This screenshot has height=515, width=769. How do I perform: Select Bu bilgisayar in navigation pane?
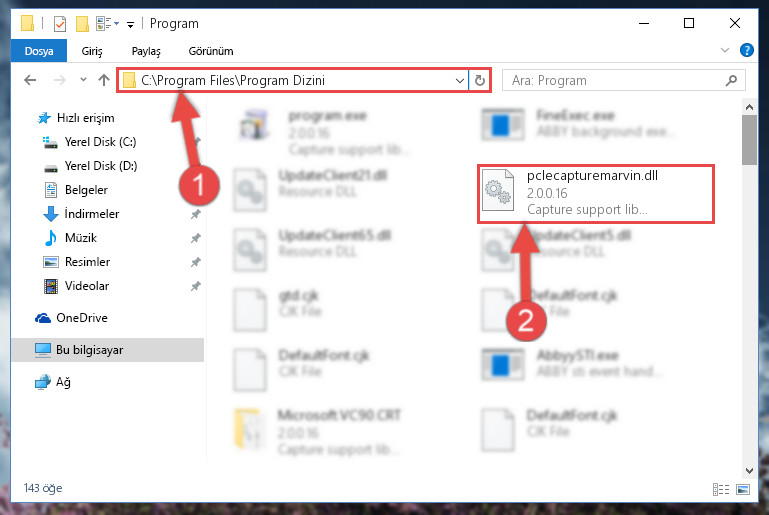pyautogui.click(x=107, y=350)
